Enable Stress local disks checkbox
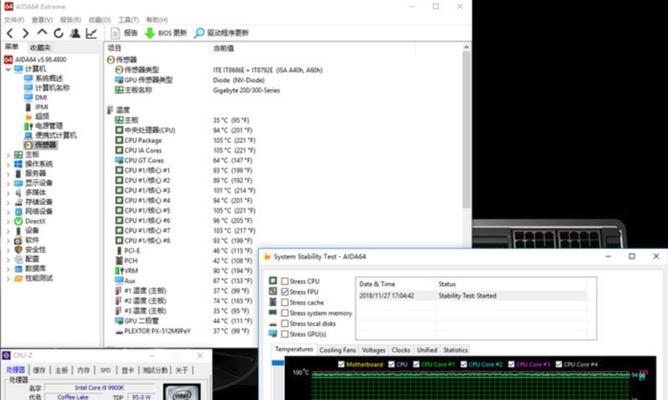The height and width of the screenshot is (400, 668). [x=285, y=324]
